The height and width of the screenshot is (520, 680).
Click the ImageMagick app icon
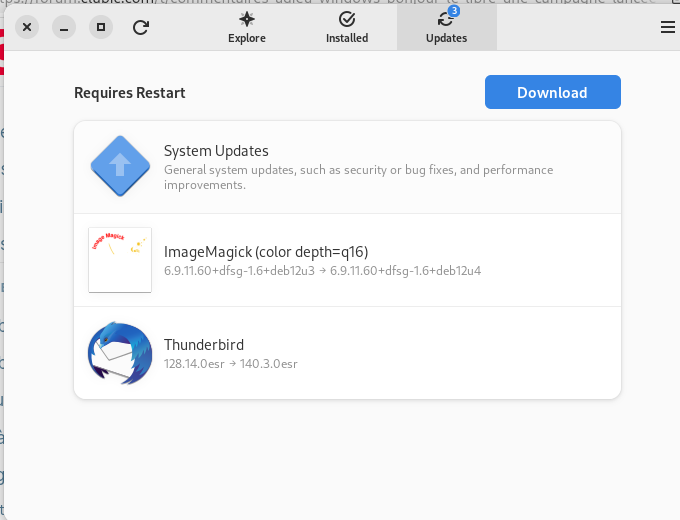[x=120, y=260]
